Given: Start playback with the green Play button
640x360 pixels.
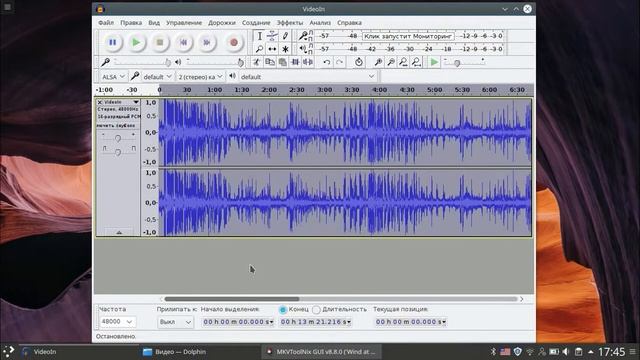Looking at the screenshot, I should pos(136,42).
